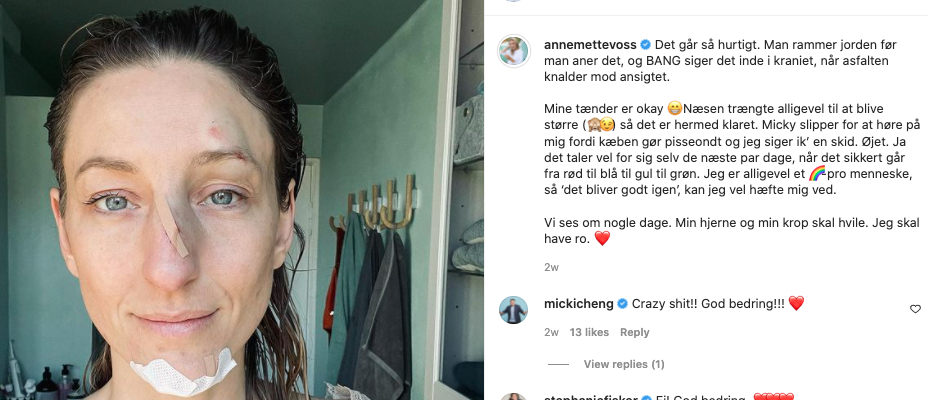This screenshot has width=928, height=400.
Task: Open annemettevoss profile picture avatar
Action: pos(514,51)
